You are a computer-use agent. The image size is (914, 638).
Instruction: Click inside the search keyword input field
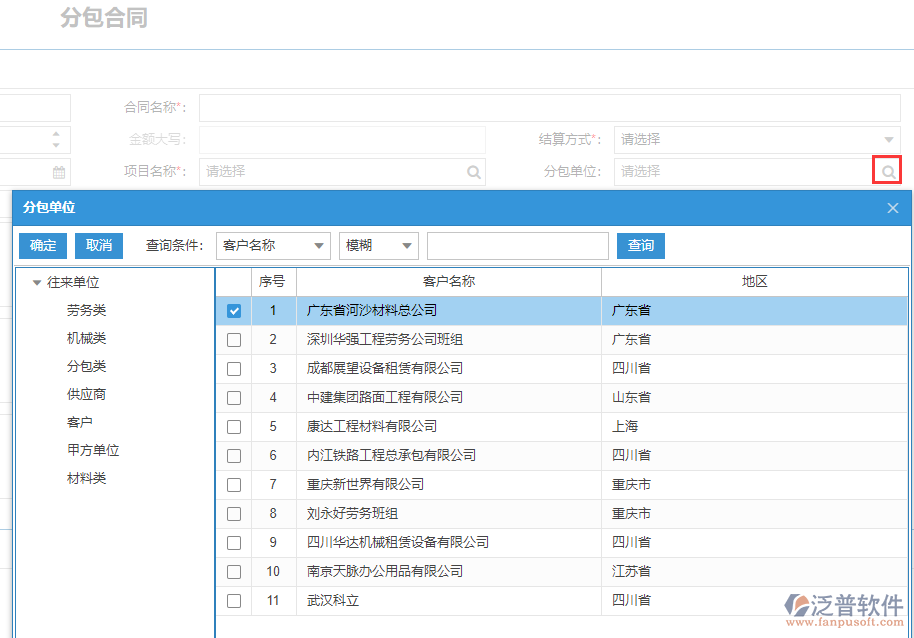pyautogui.click(x=517, y=245)
